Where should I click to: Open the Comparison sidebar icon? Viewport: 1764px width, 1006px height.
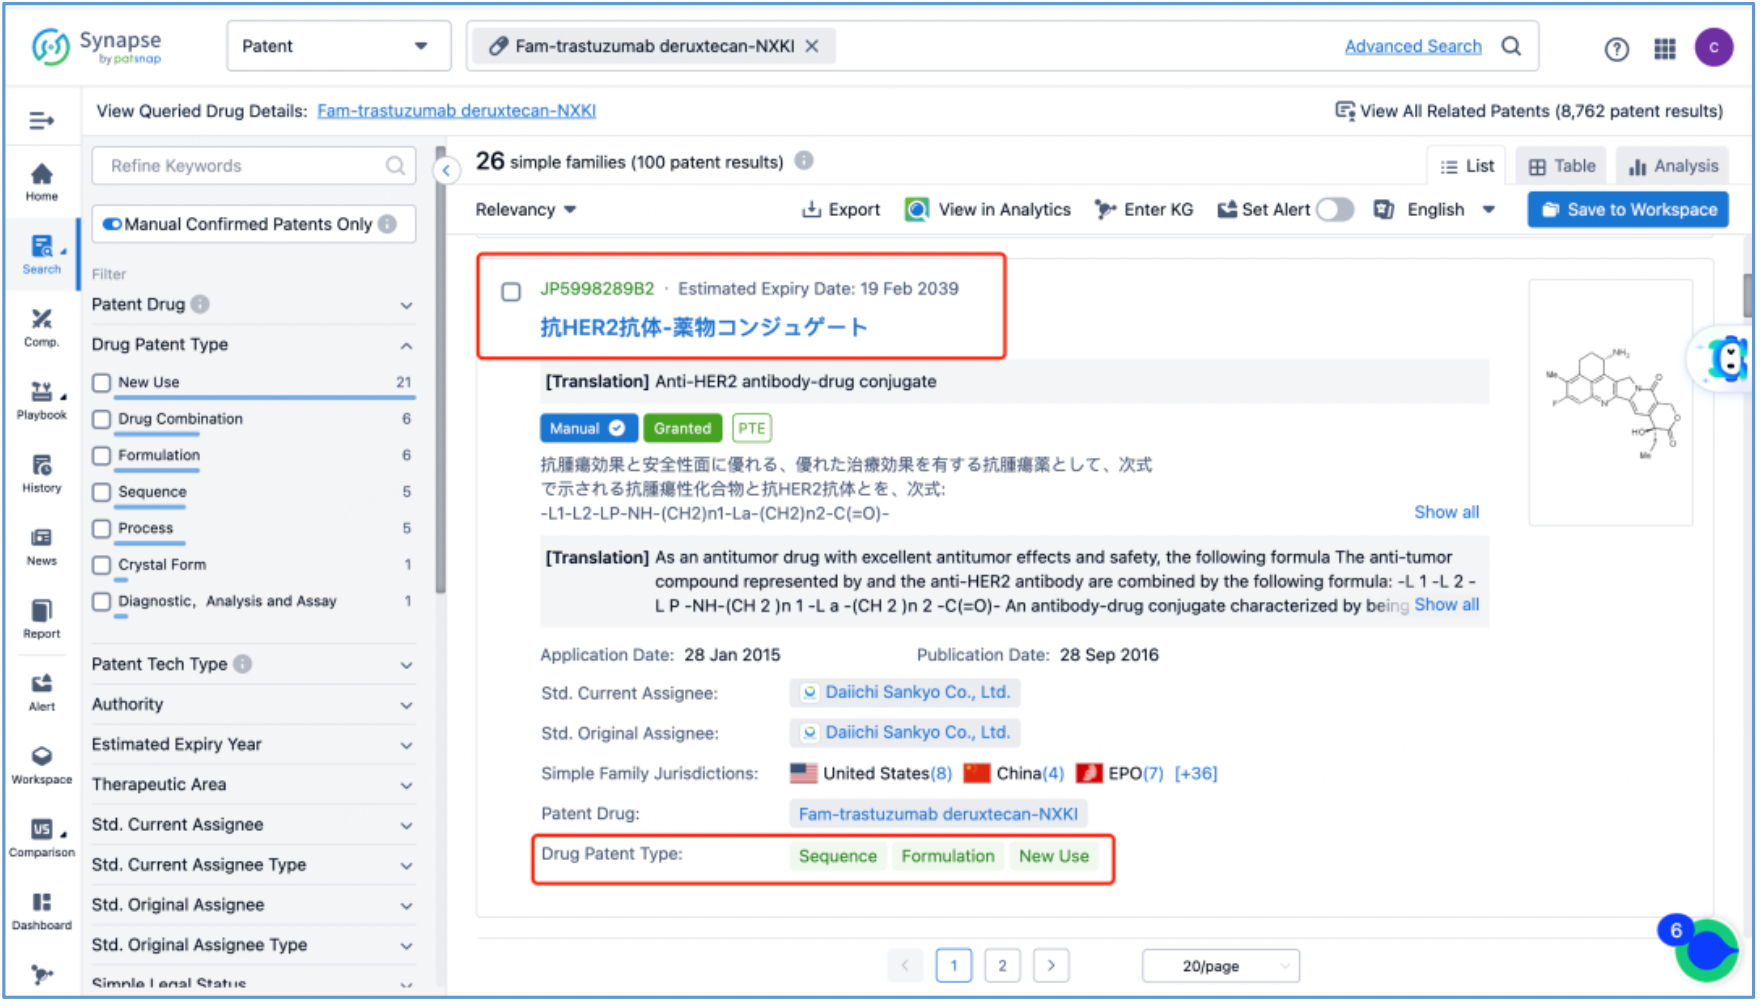coord(42,839)
